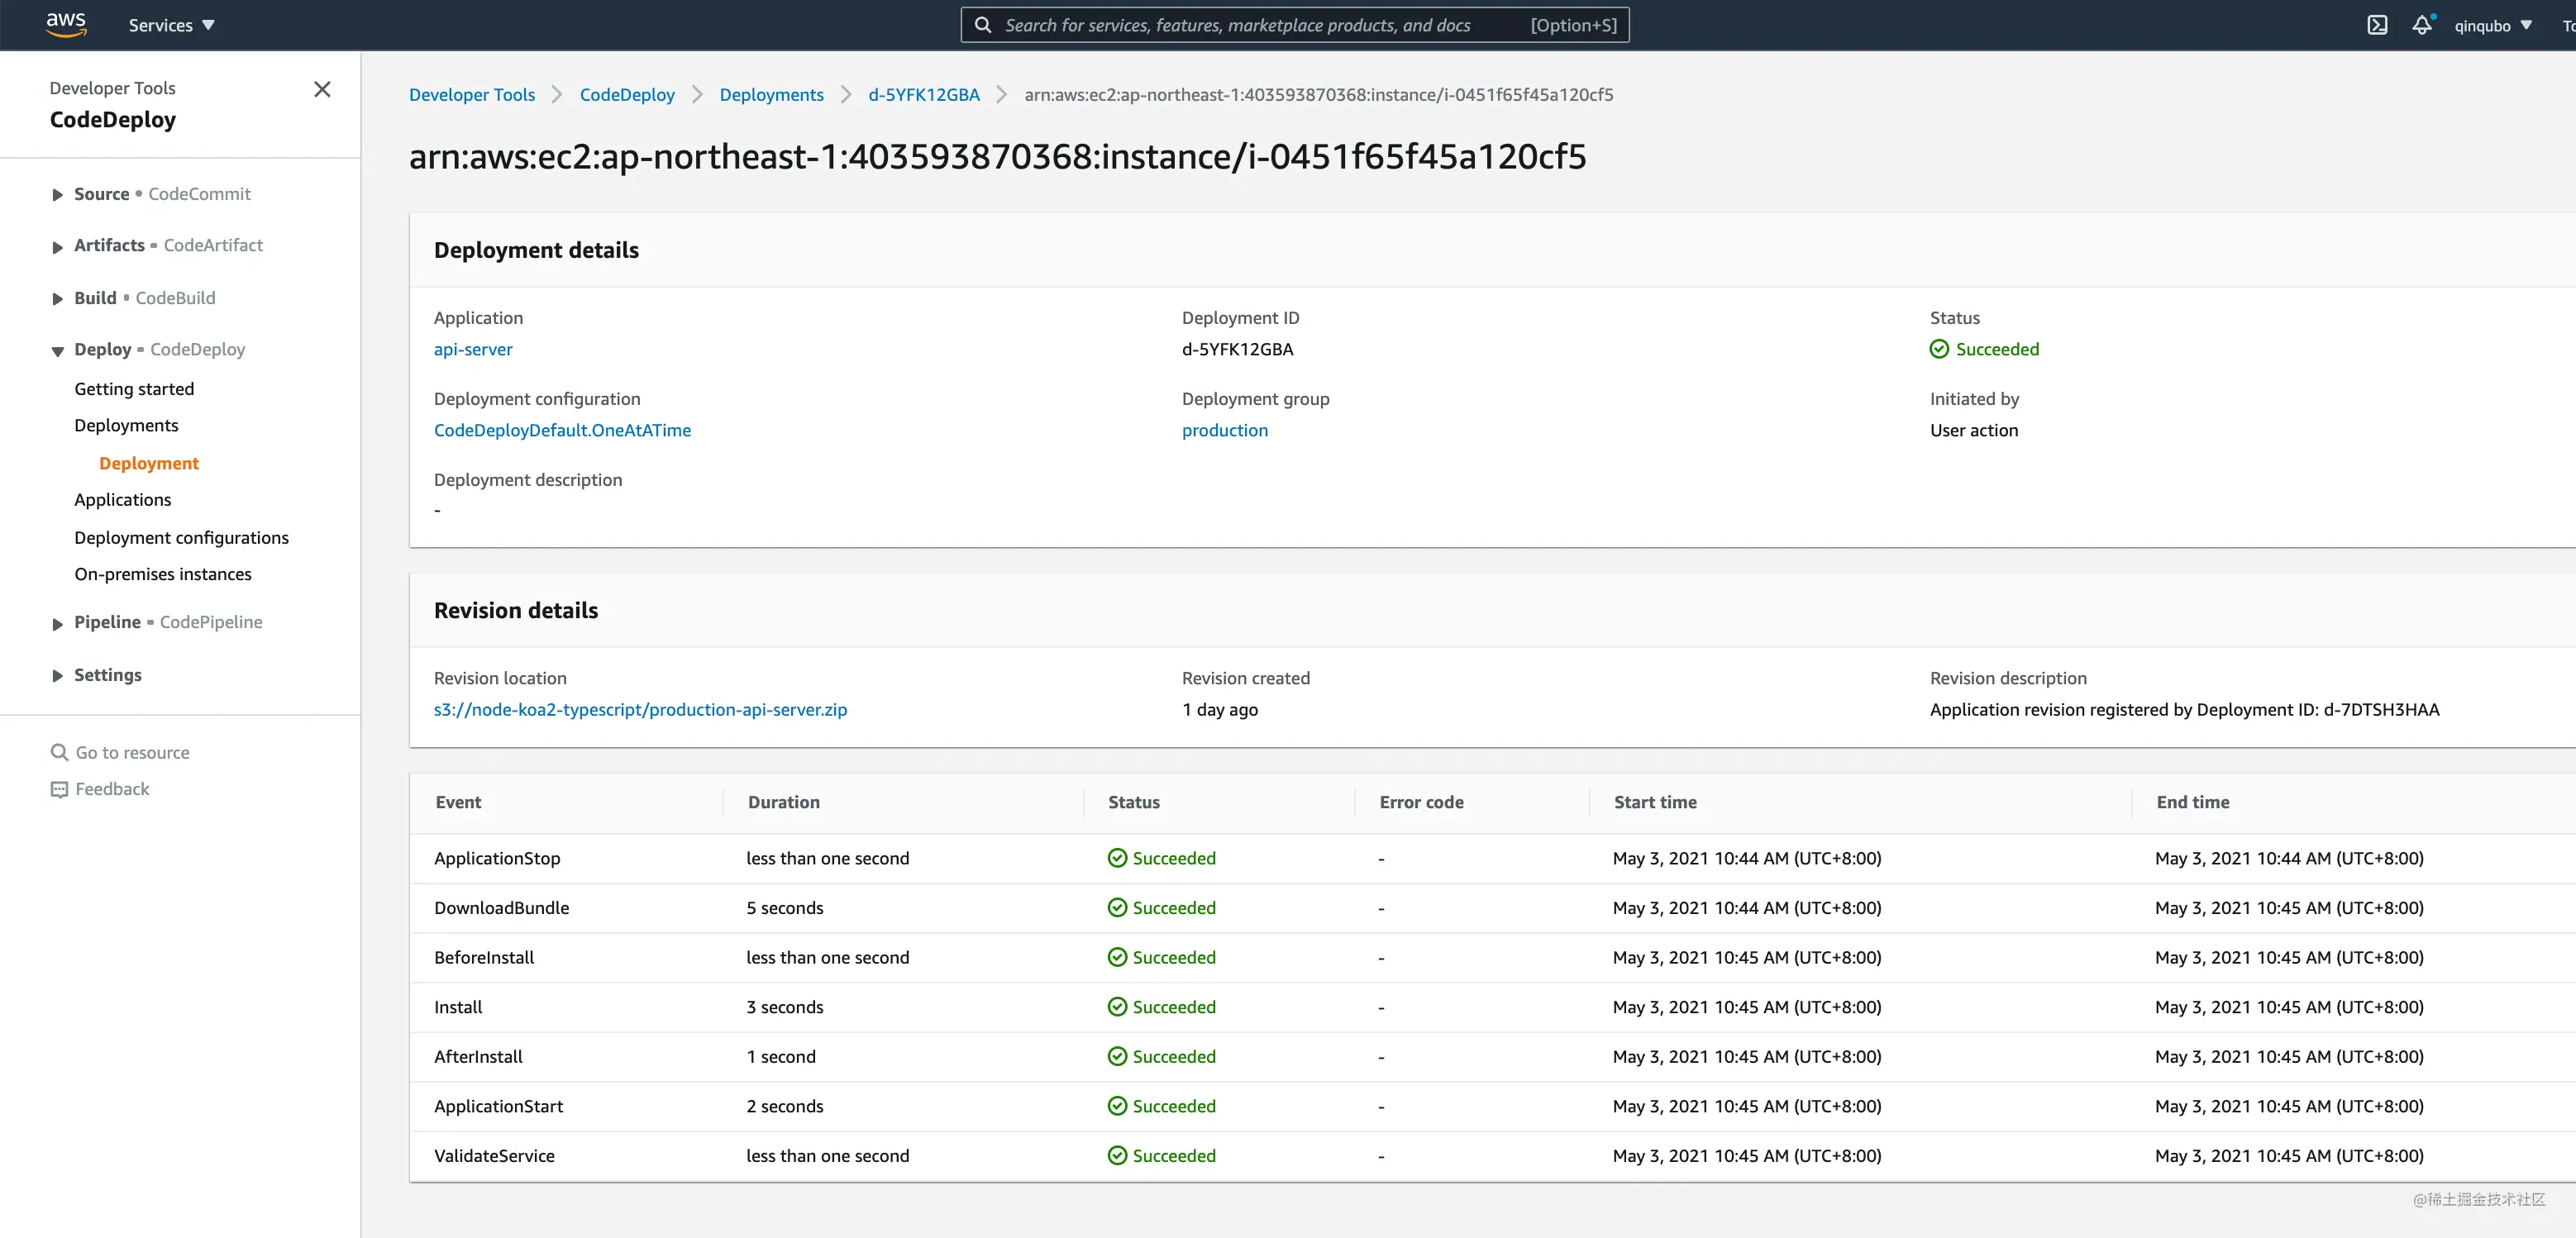Open Deployment configurations in sidebar
2576x1238 pixels.
click(x=181, y=537)
